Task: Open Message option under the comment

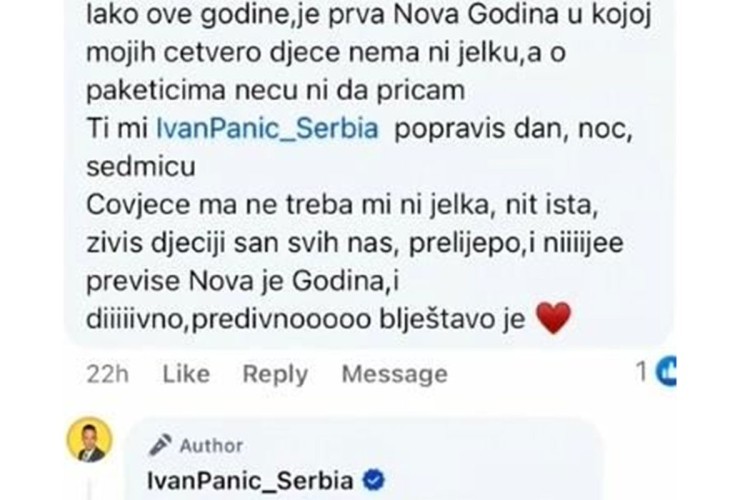Action: click(x=395, y=374)
